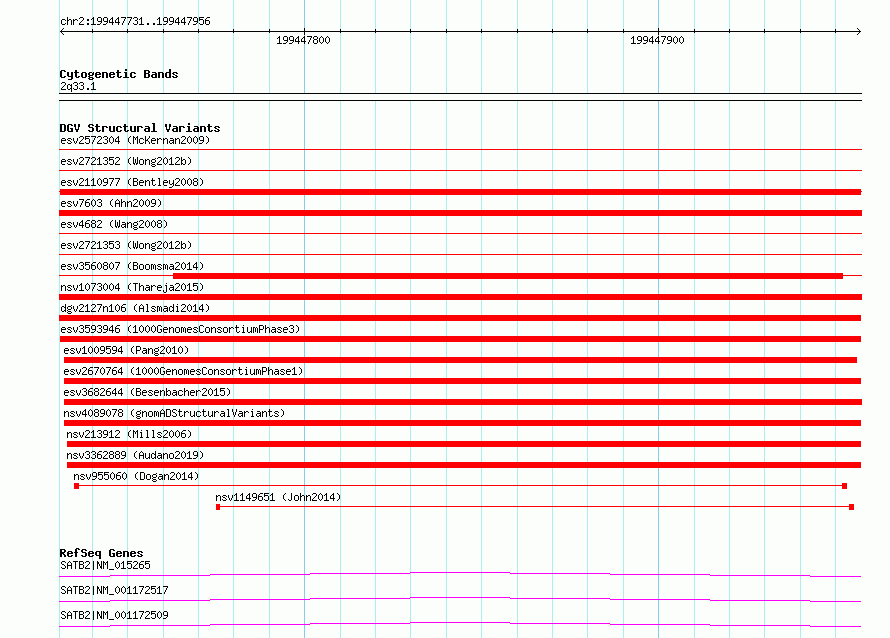Select the nsv1073004 (Thareja2015) label
890x638 pixels.
click(132, 287)
